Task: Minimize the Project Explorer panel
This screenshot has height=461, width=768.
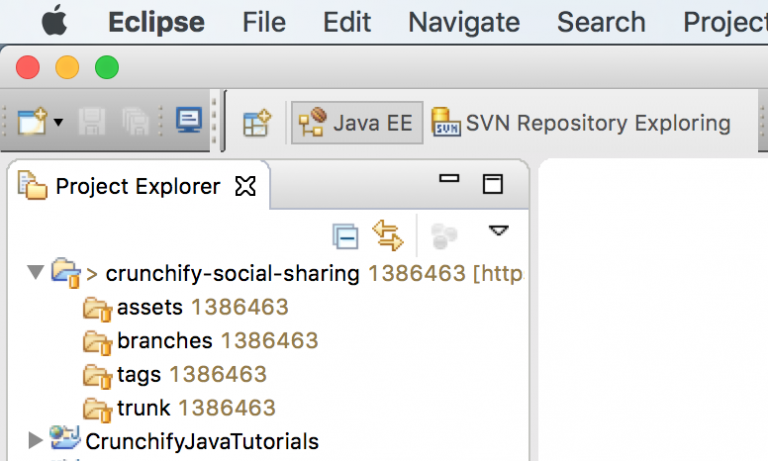Action: [449, 180]
